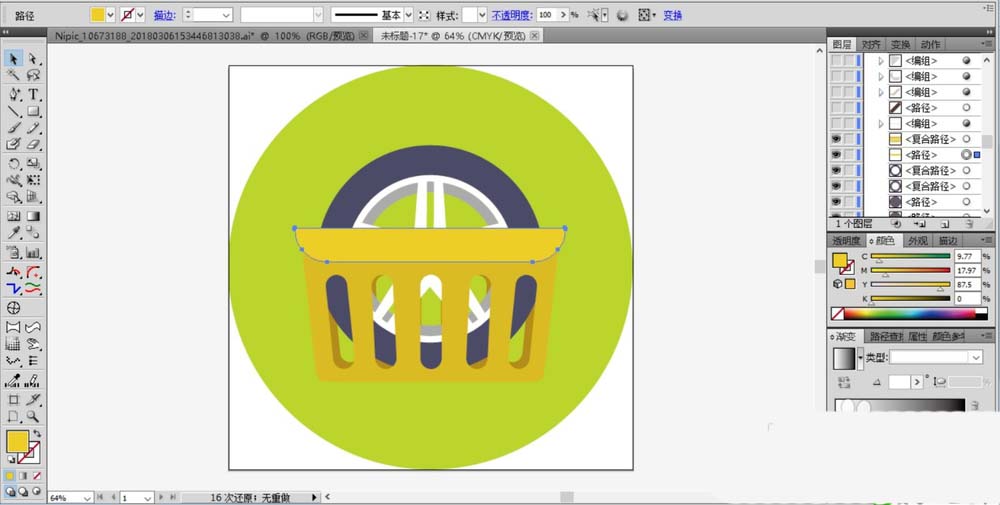1000x505 pixels.
Task: Select the Paintbrush tool
Action: pyautogui.click(x=13, y=128)
